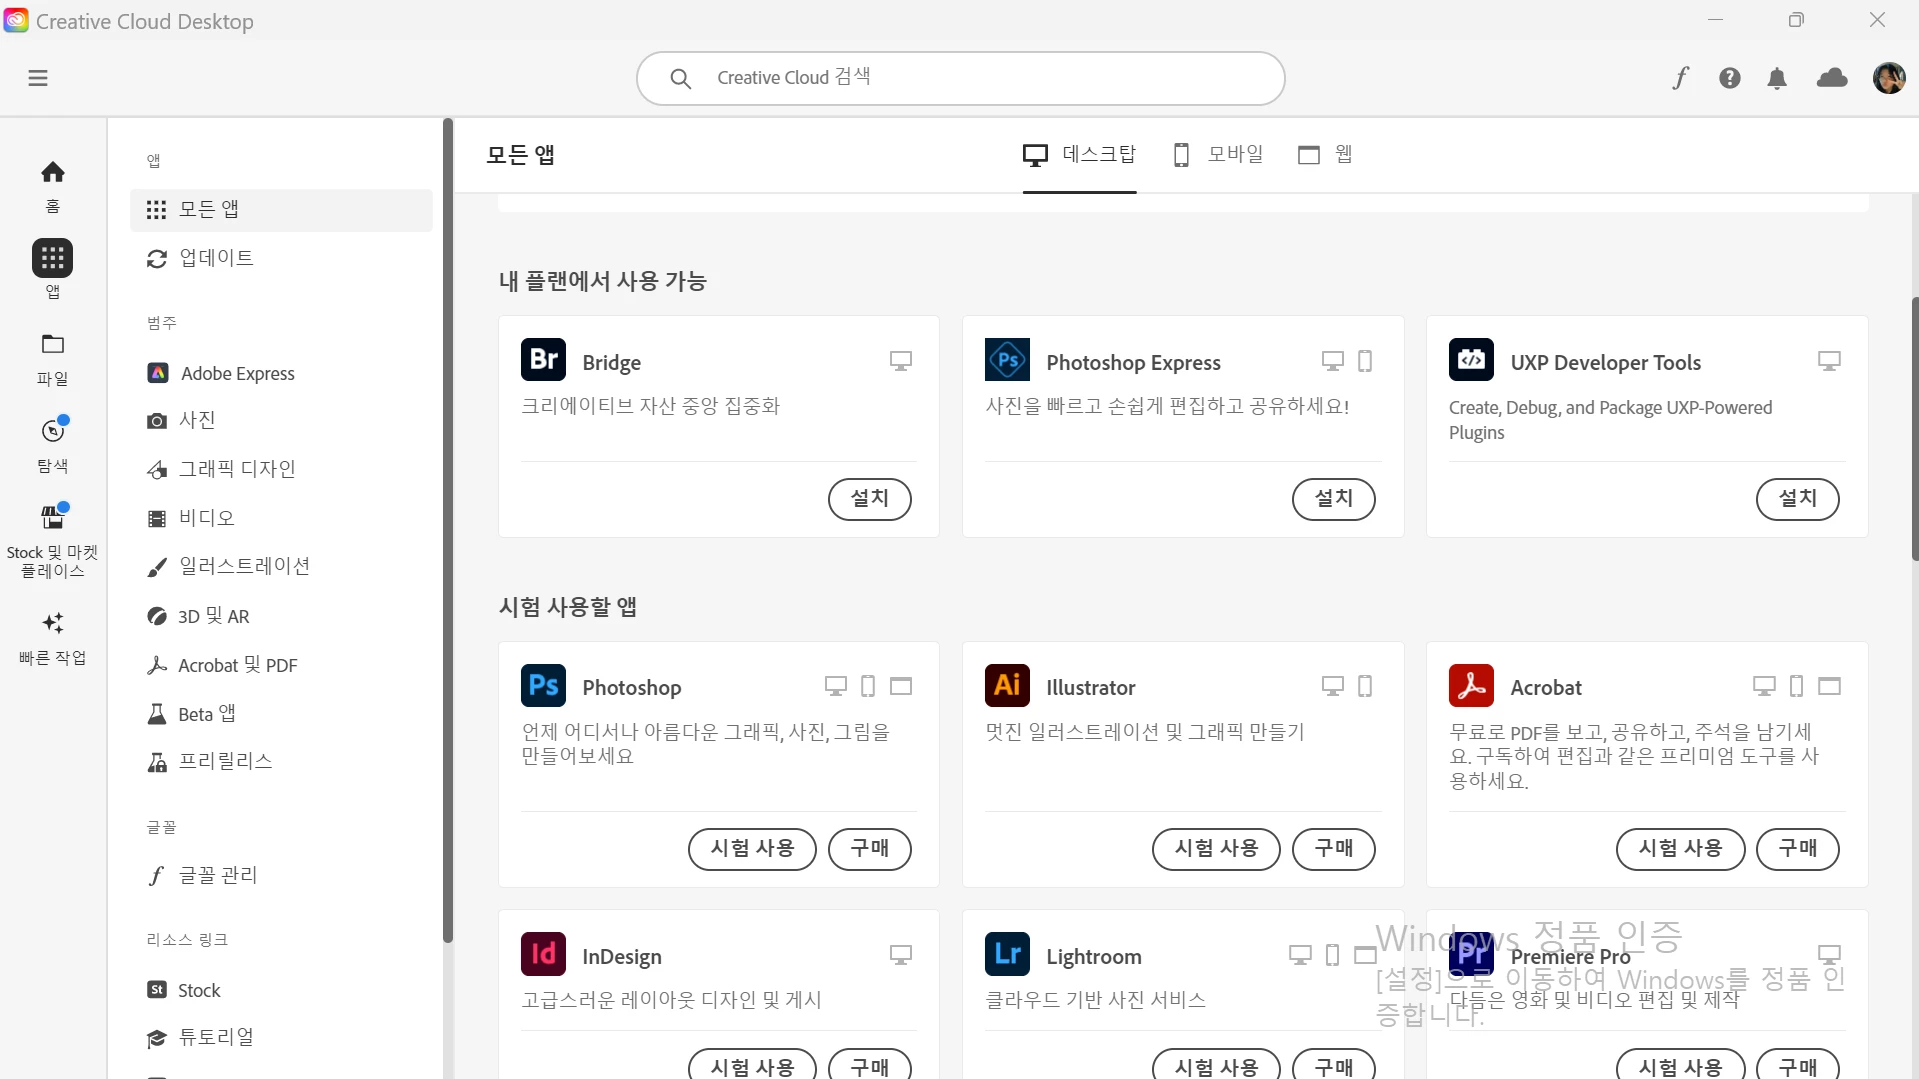1919x1079 pixels.
Task: Select the Apps (앱) rail icon
Action: (53, 268)
